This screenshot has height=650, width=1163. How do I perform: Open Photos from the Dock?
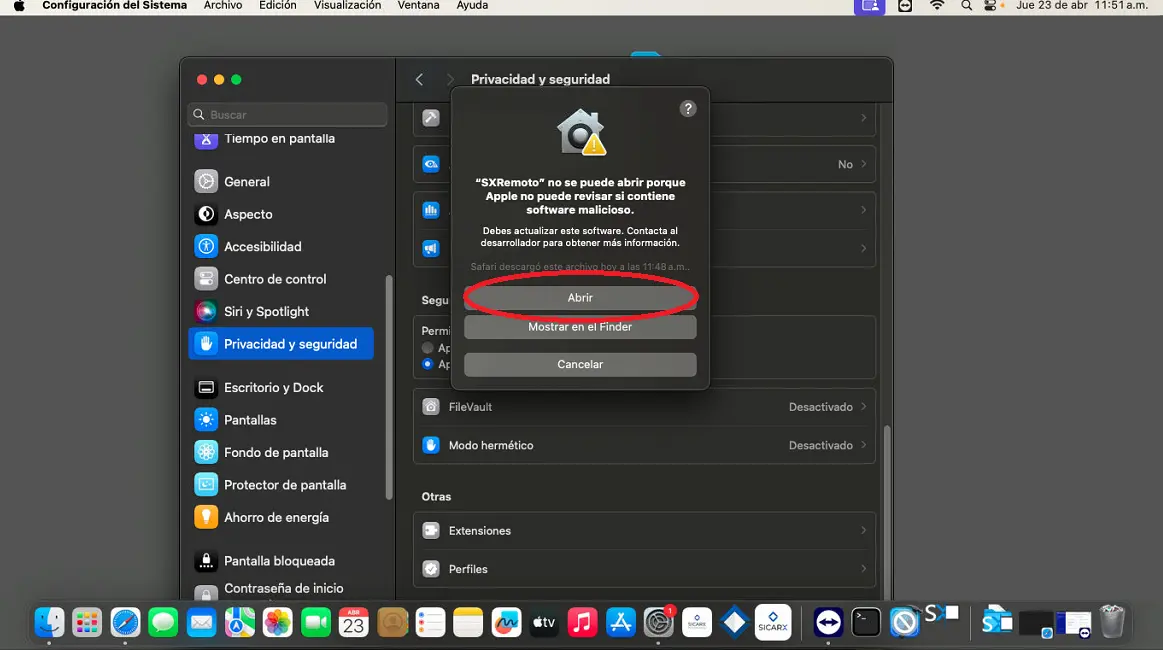277,623
